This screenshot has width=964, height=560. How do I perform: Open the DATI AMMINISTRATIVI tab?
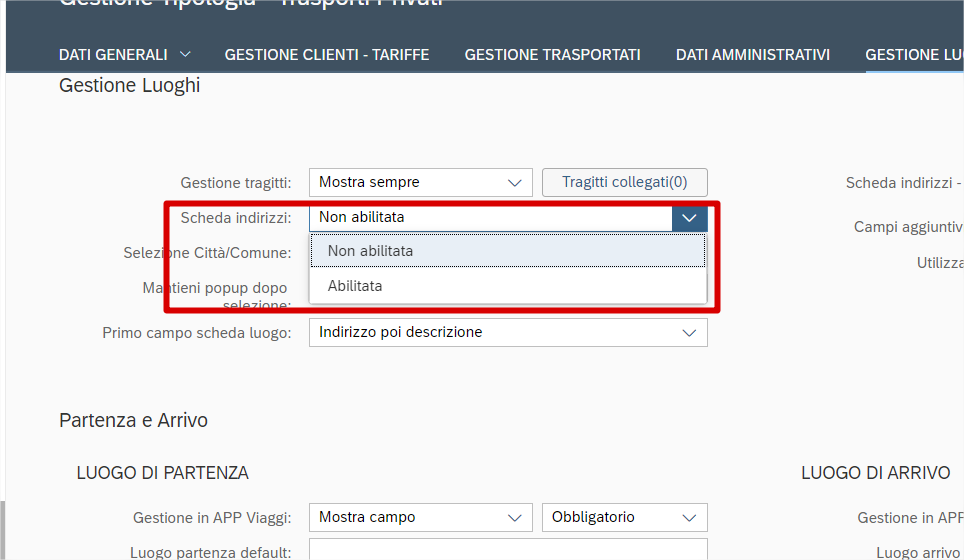click(753, 54)
